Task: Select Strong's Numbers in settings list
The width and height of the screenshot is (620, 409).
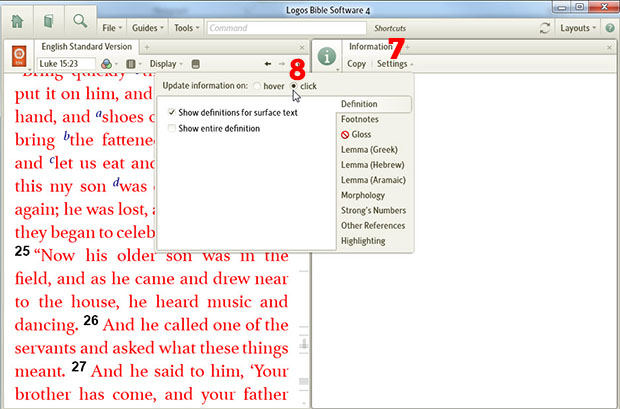Action: [373, 210]
